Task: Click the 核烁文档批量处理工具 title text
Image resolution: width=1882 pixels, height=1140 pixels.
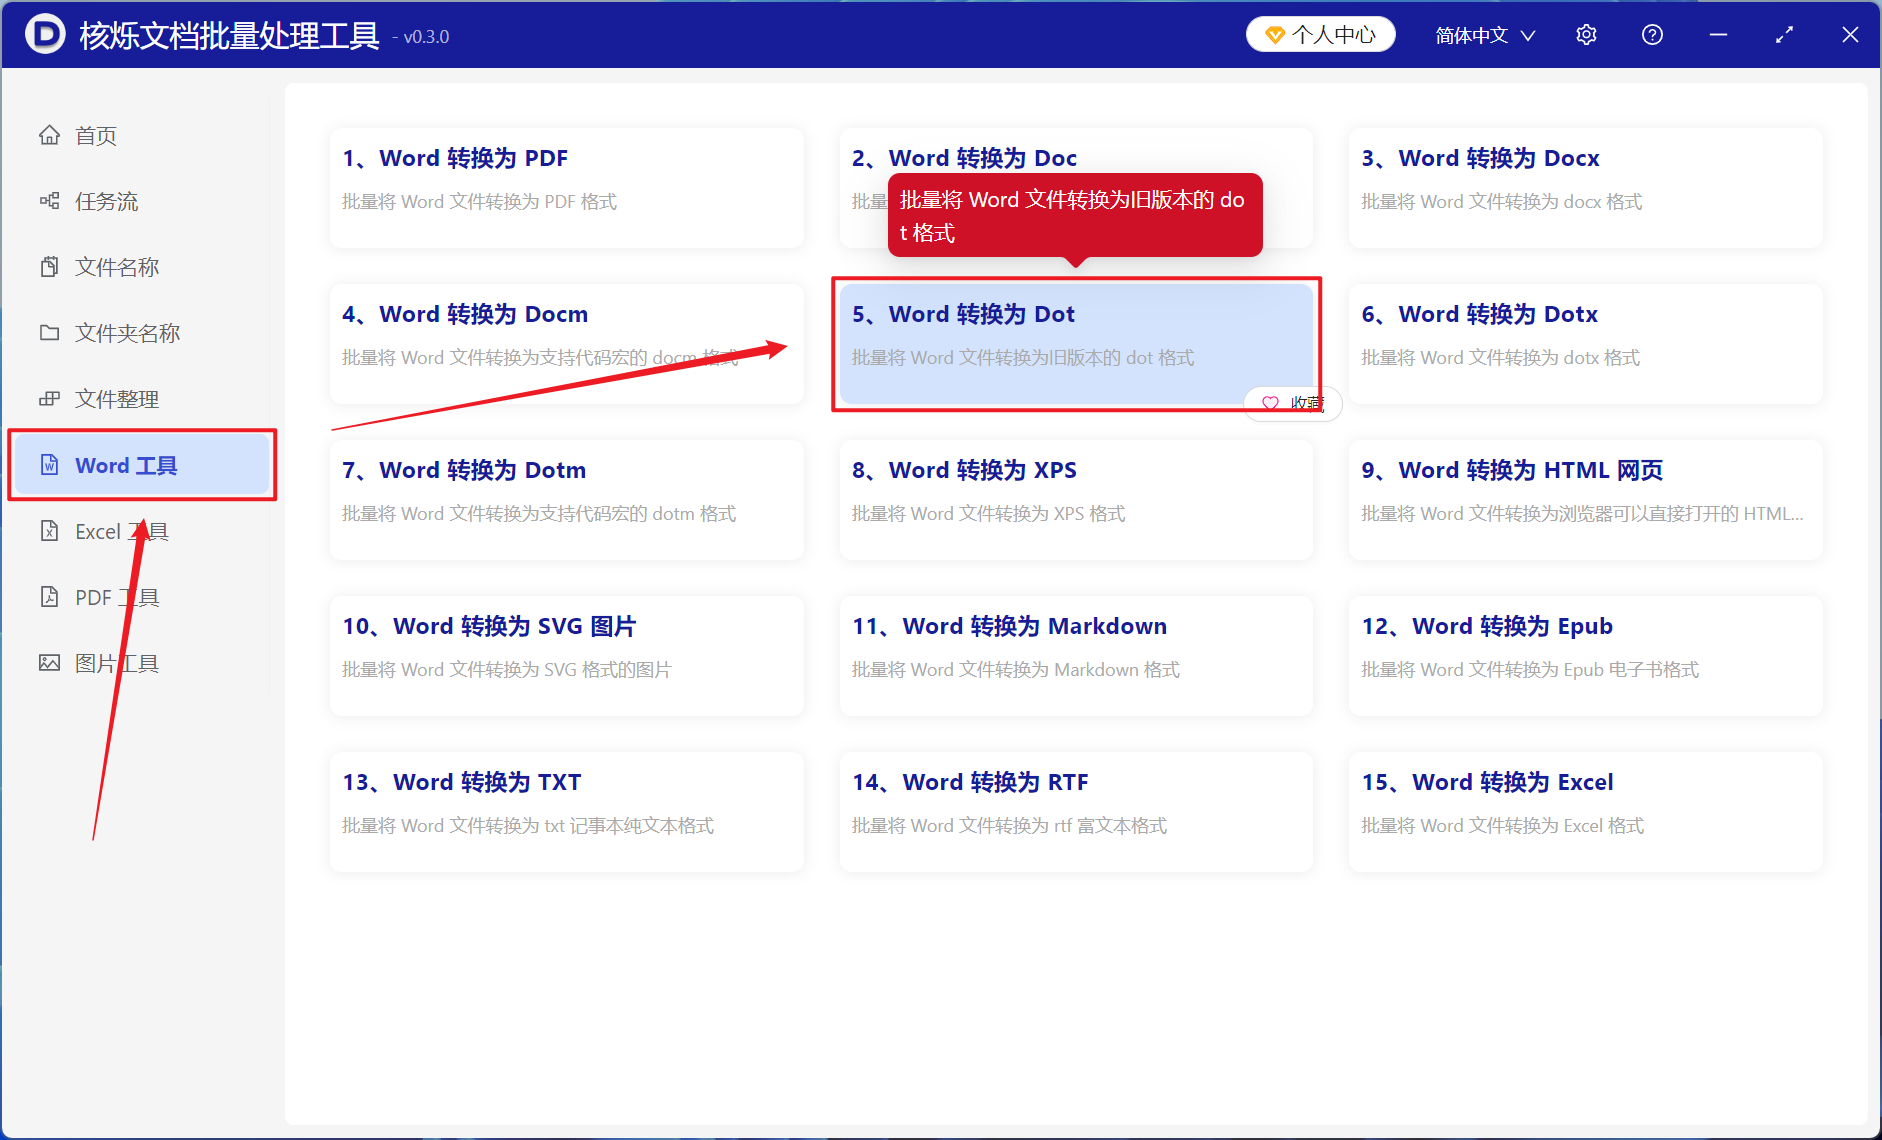Action: point(229,36)
